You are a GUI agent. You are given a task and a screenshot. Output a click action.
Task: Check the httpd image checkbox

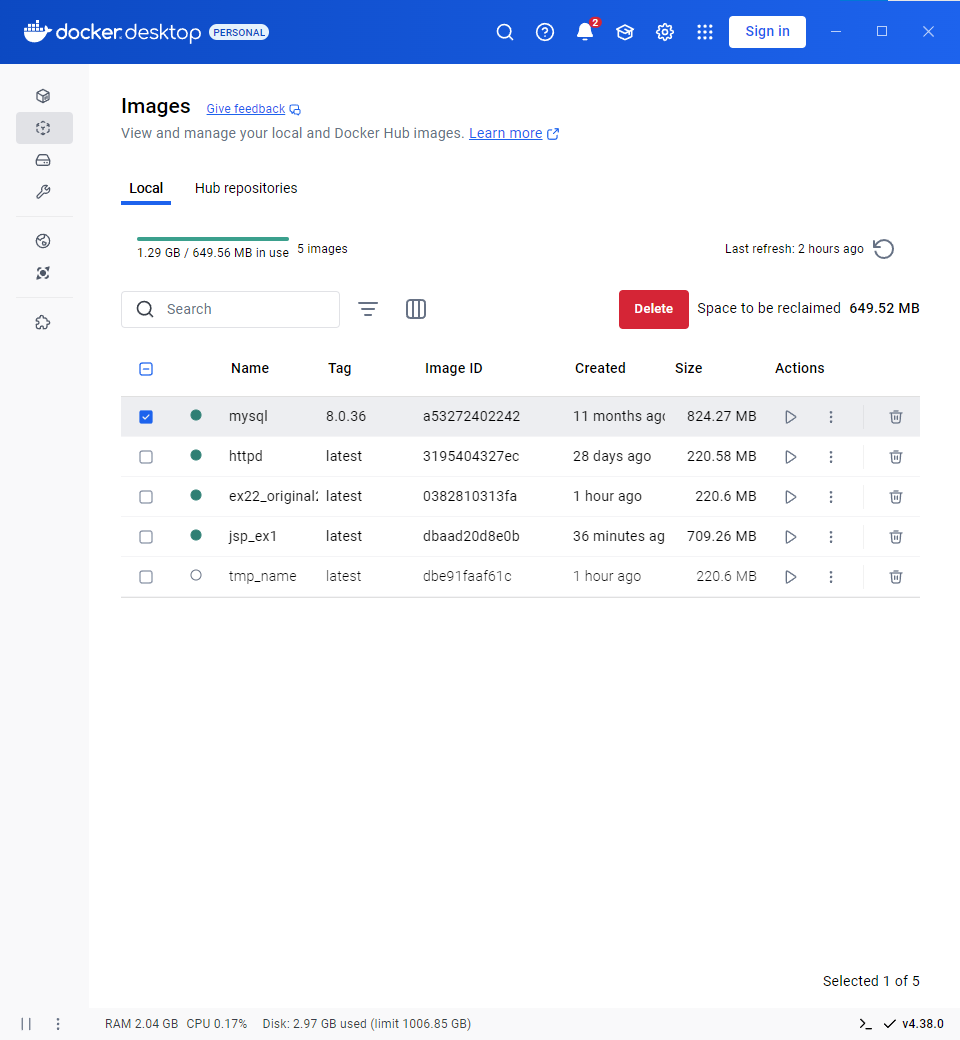146,457
